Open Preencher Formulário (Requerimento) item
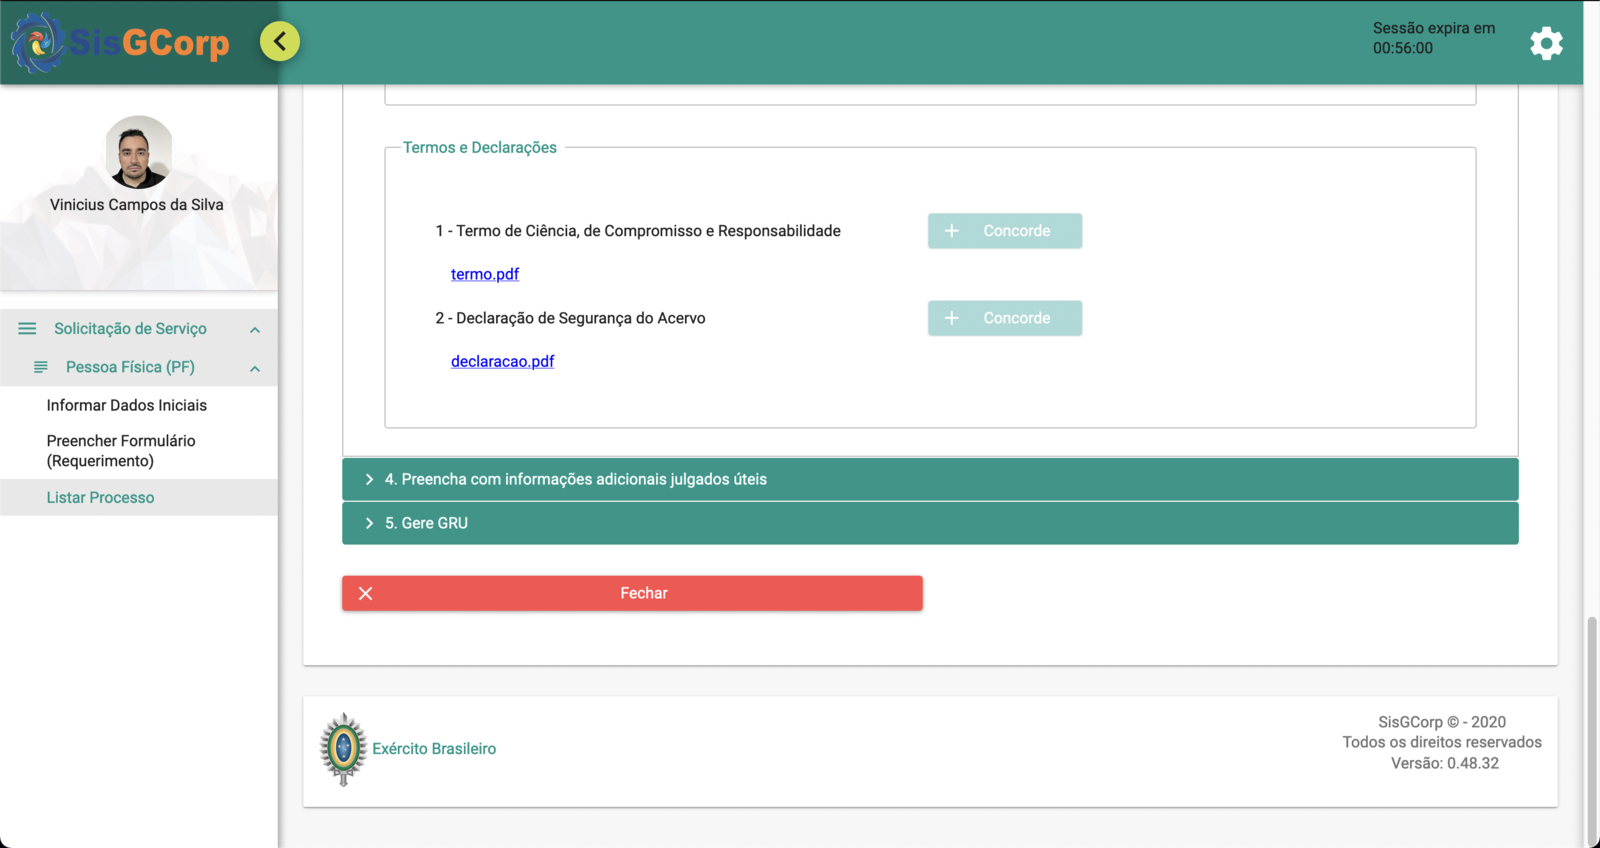Viewport: 1600px width, 848px height. [120, 451]
